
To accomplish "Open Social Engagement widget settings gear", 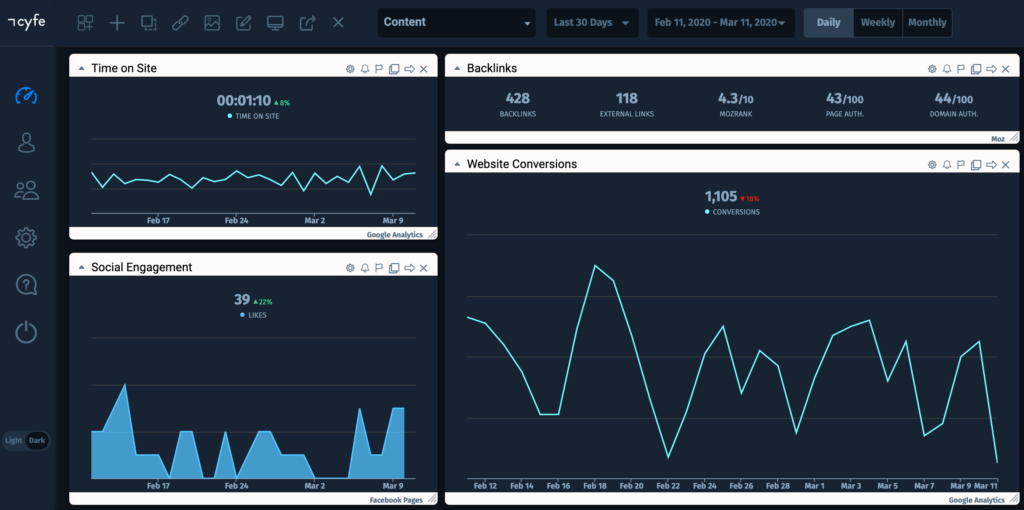I will [350, 268].
